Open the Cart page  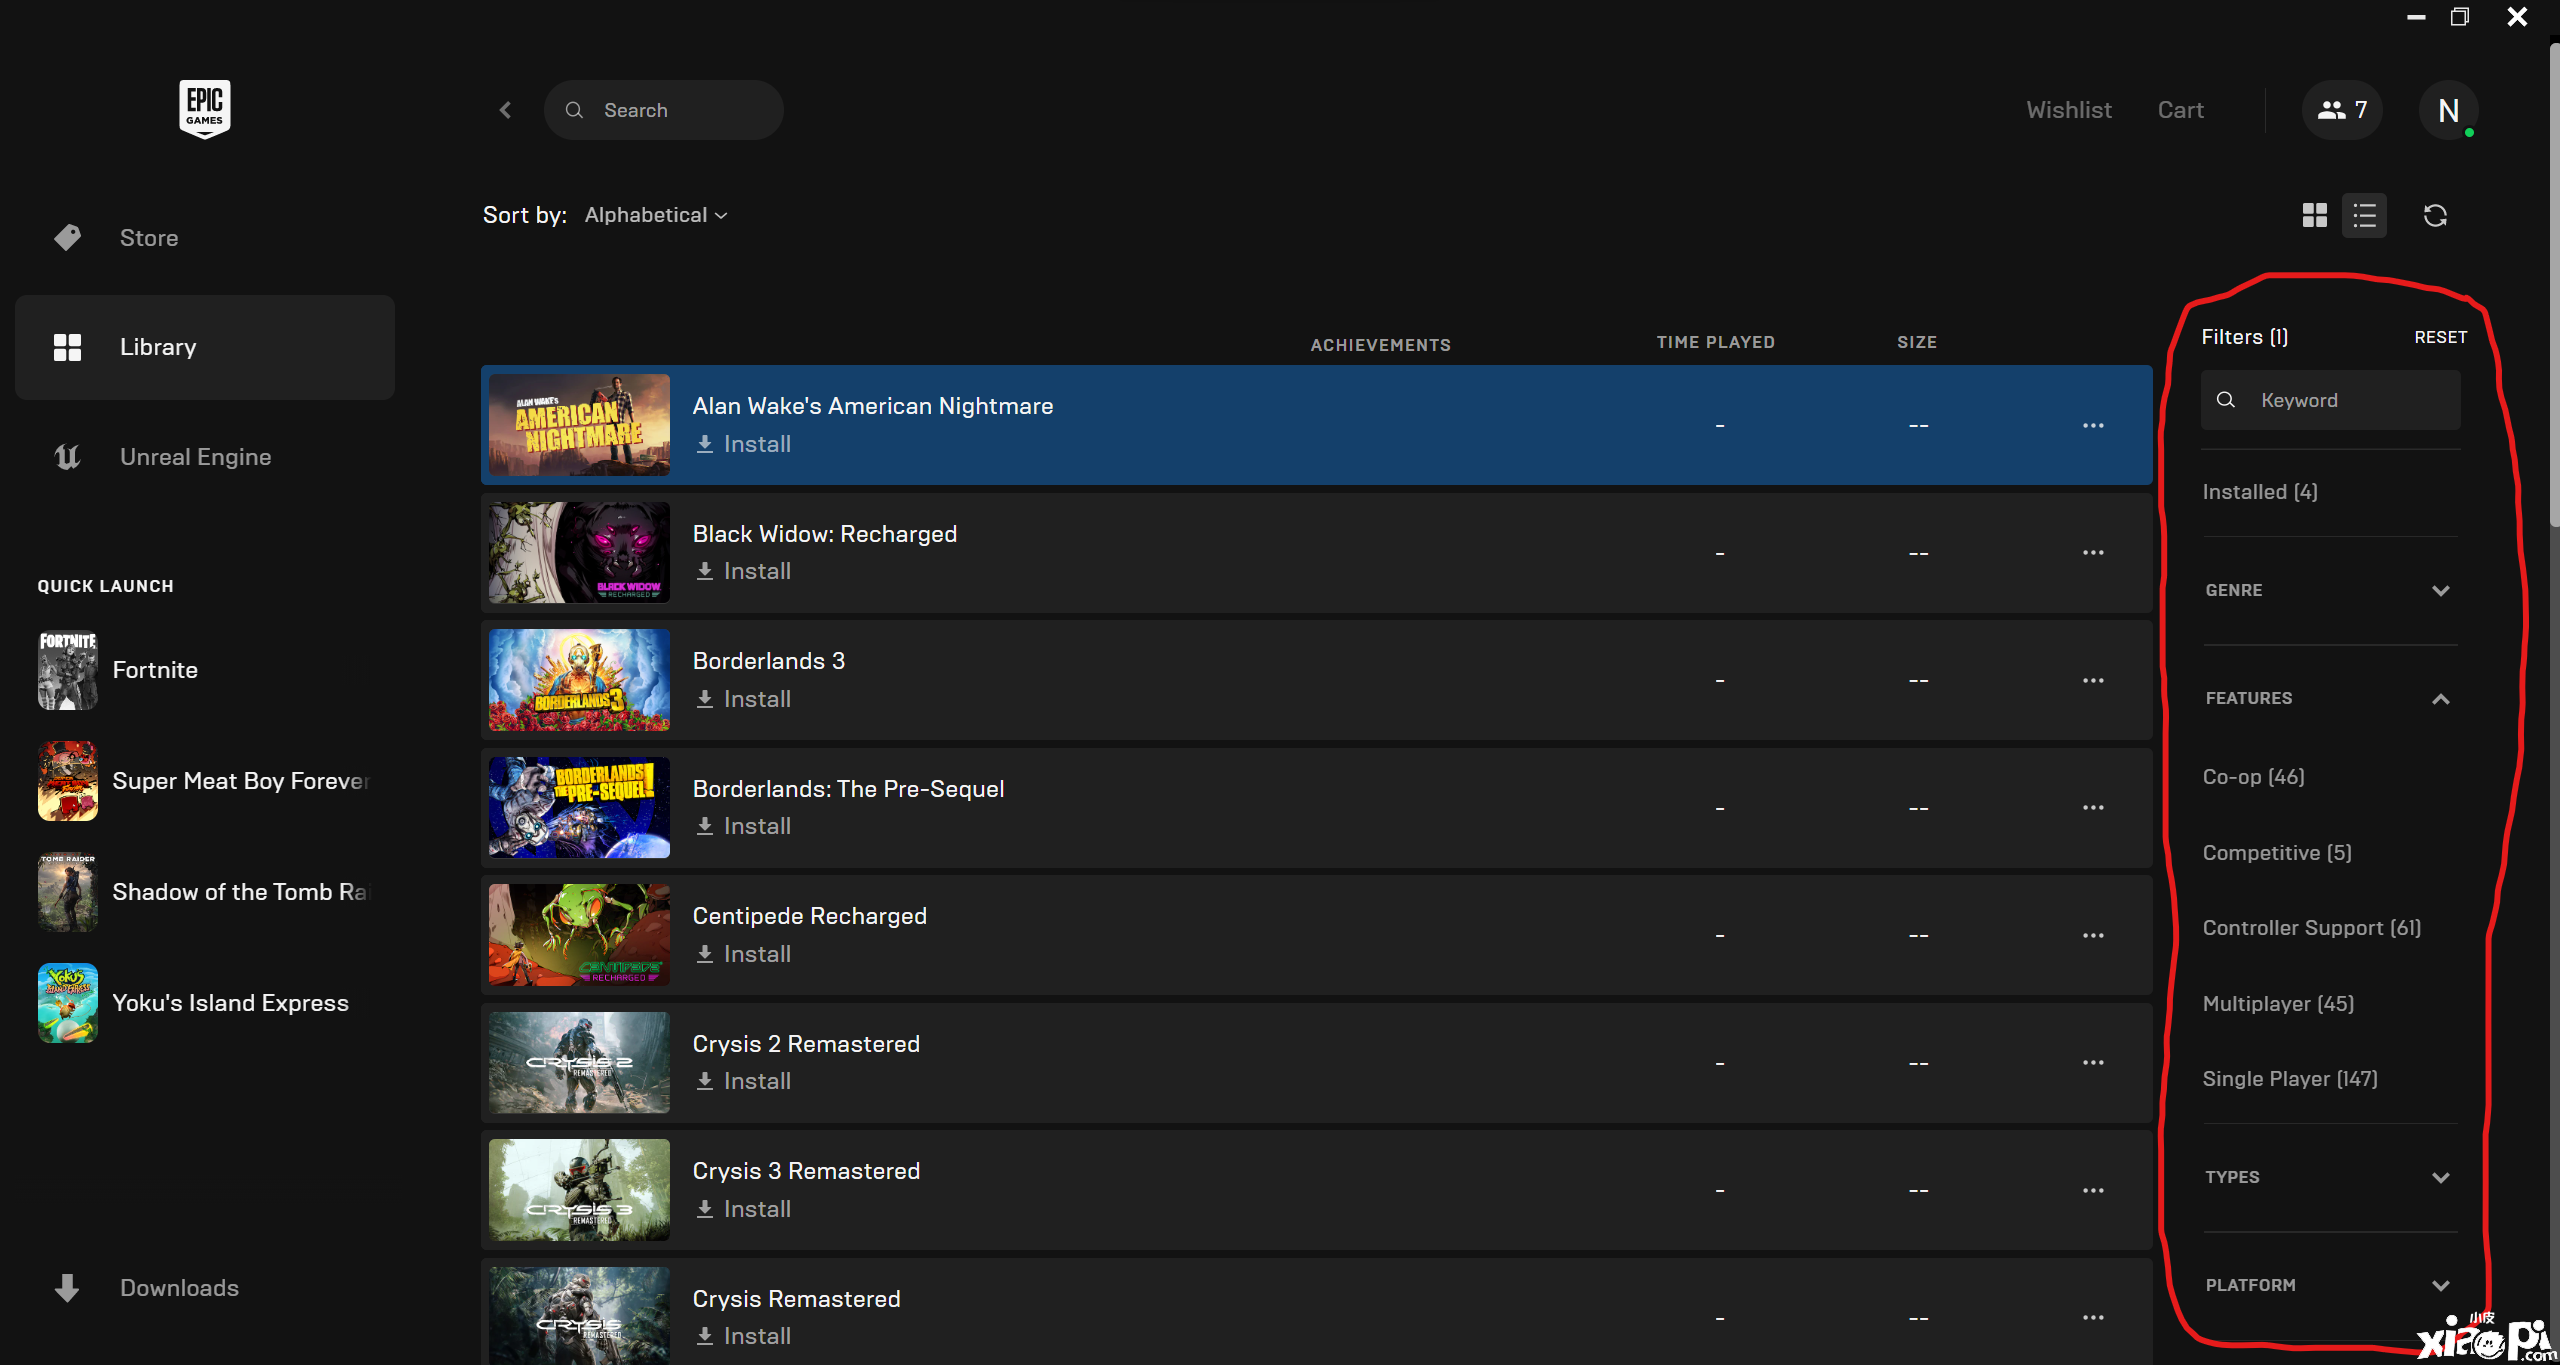tap(2181, 110)
